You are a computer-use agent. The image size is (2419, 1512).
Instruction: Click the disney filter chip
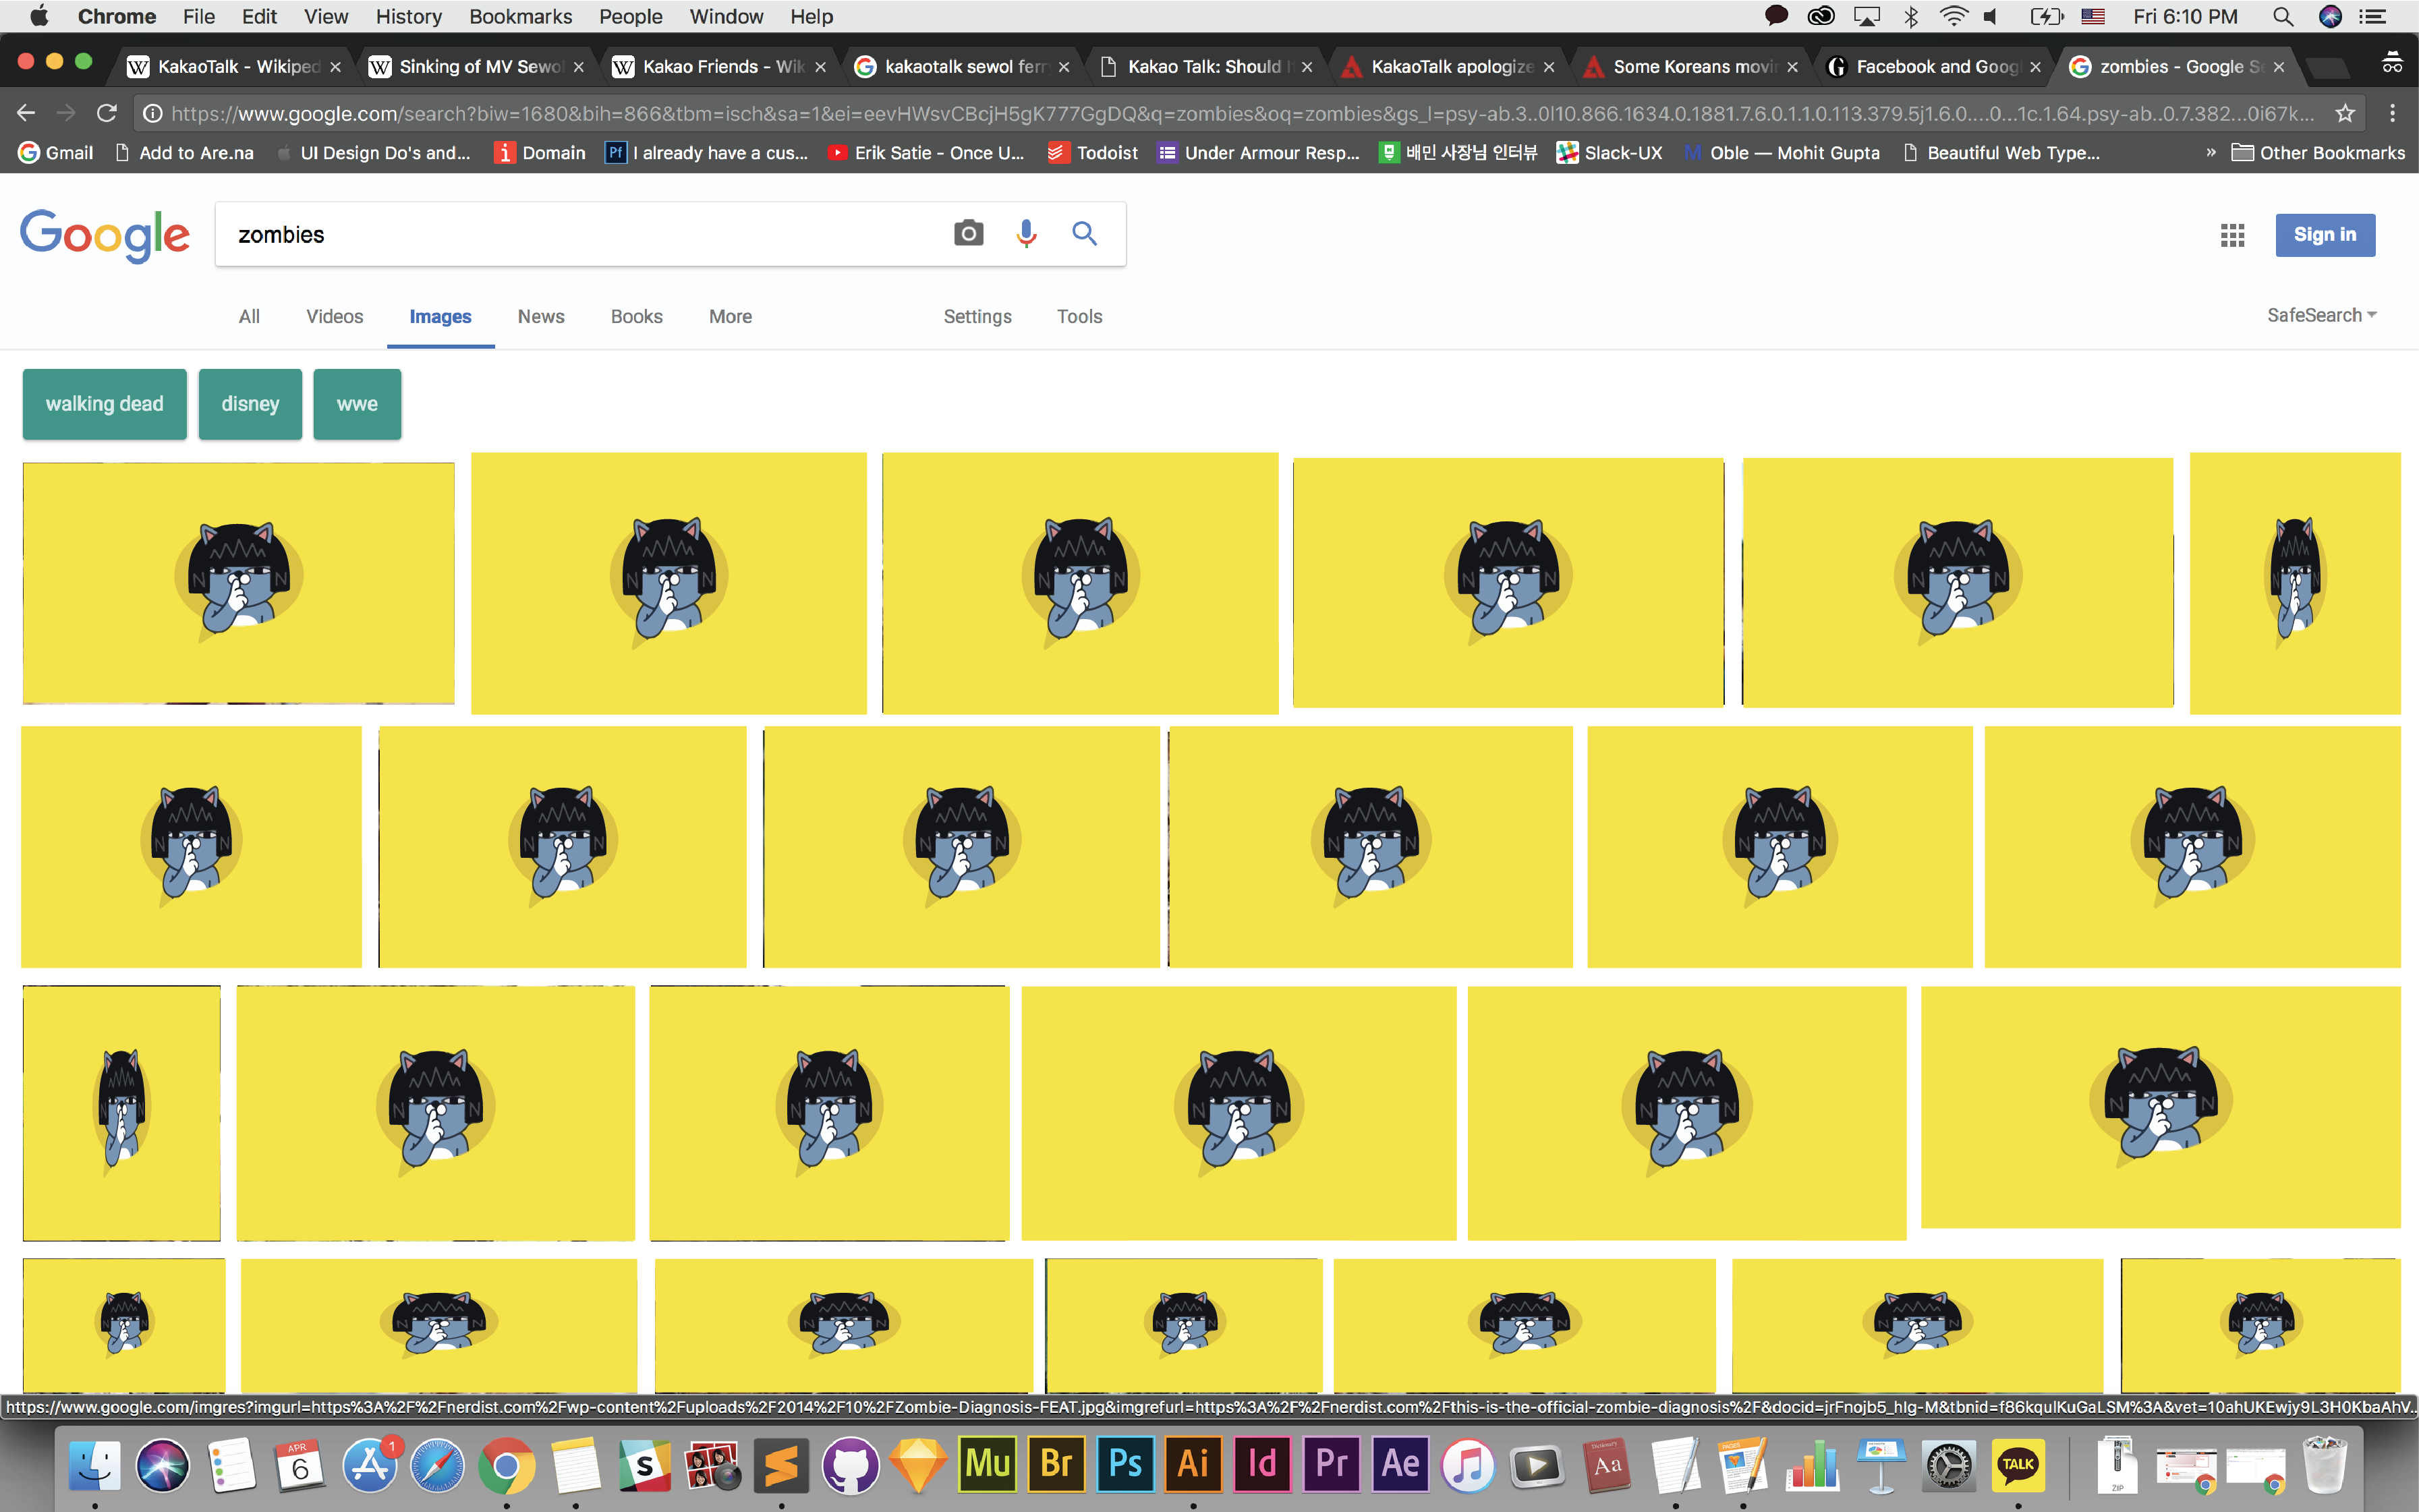coord(250,404)
